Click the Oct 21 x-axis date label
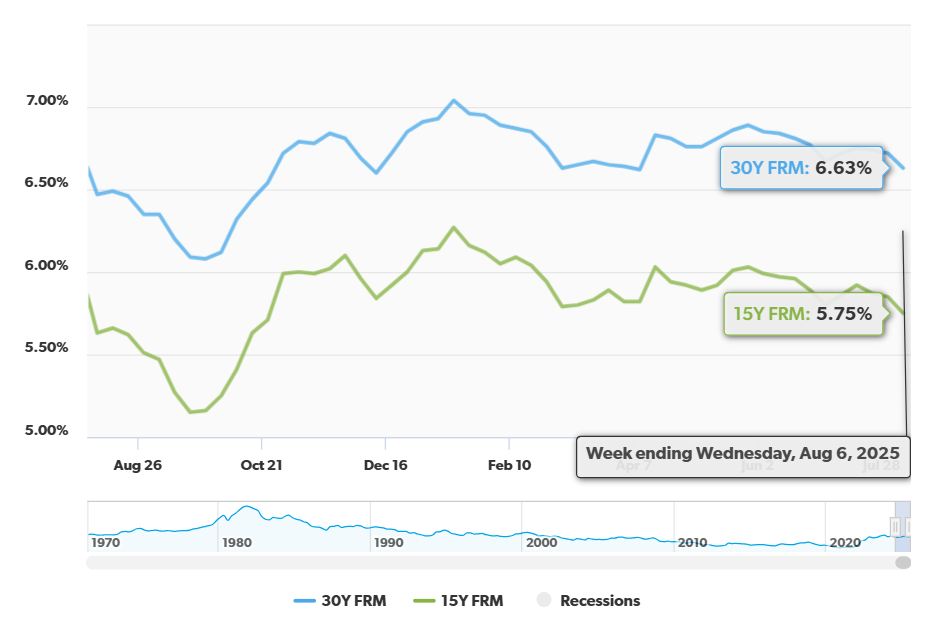The height and width of the screenshot is (624, 944). coord(261,465)
